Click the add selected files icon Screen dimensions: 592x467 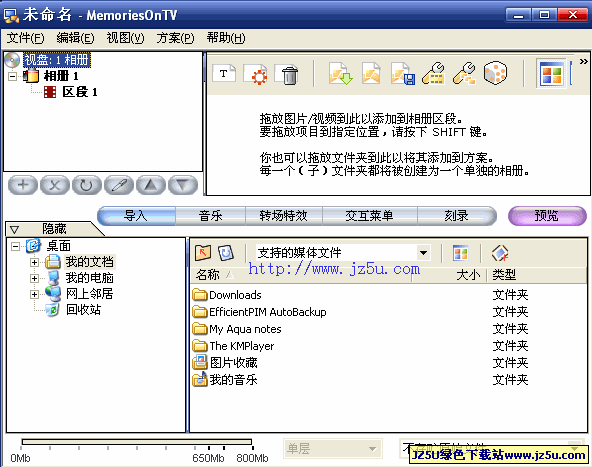coord(500,253)
